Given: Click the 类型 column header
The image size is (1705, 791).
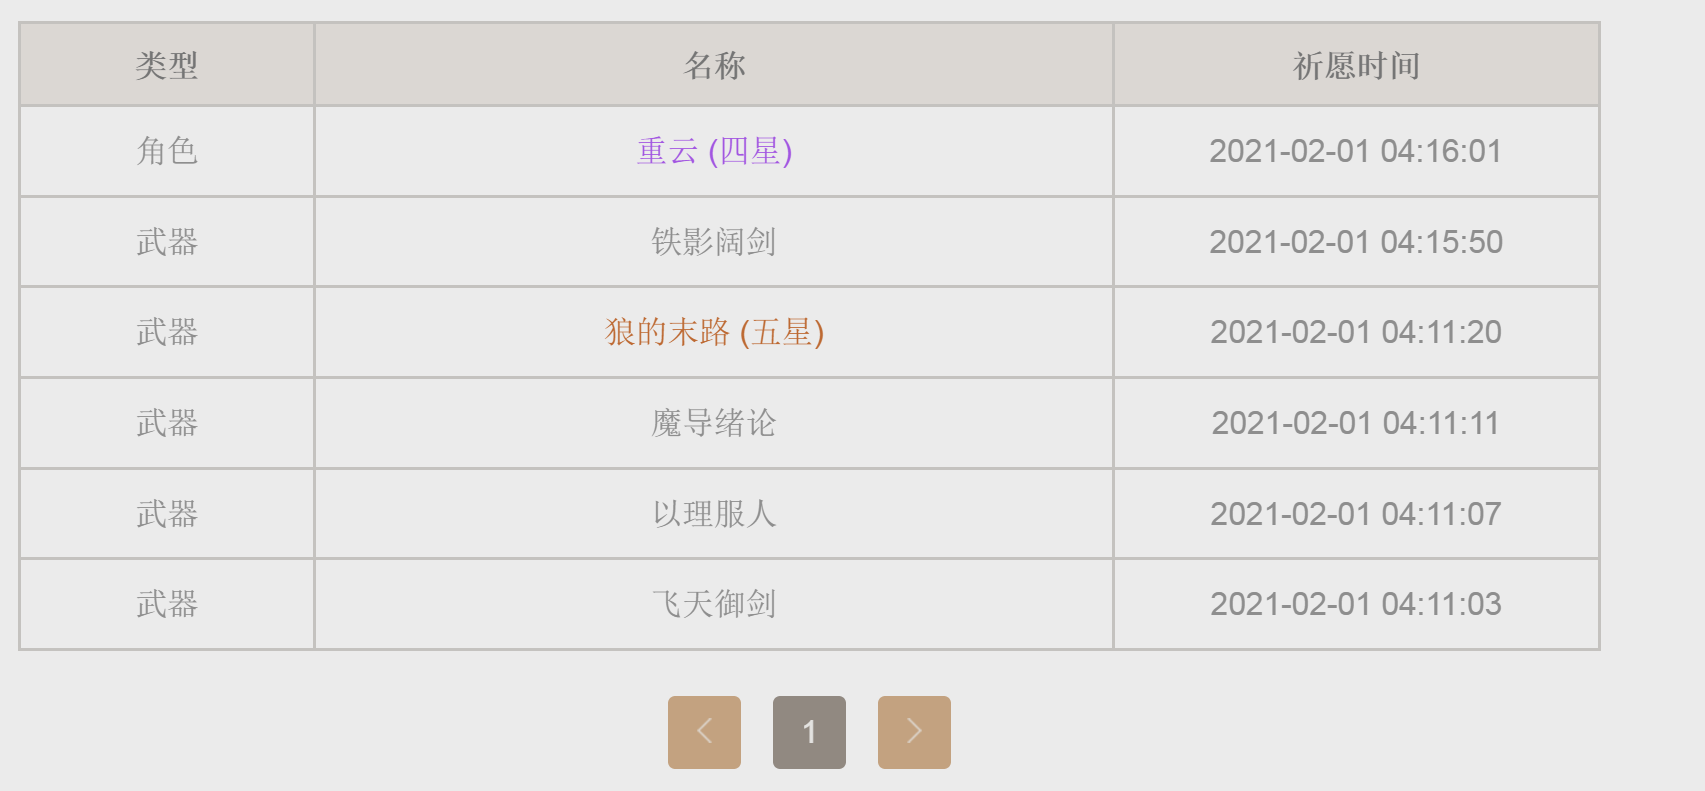Looking at the screenshot, I should pos(167,65).
